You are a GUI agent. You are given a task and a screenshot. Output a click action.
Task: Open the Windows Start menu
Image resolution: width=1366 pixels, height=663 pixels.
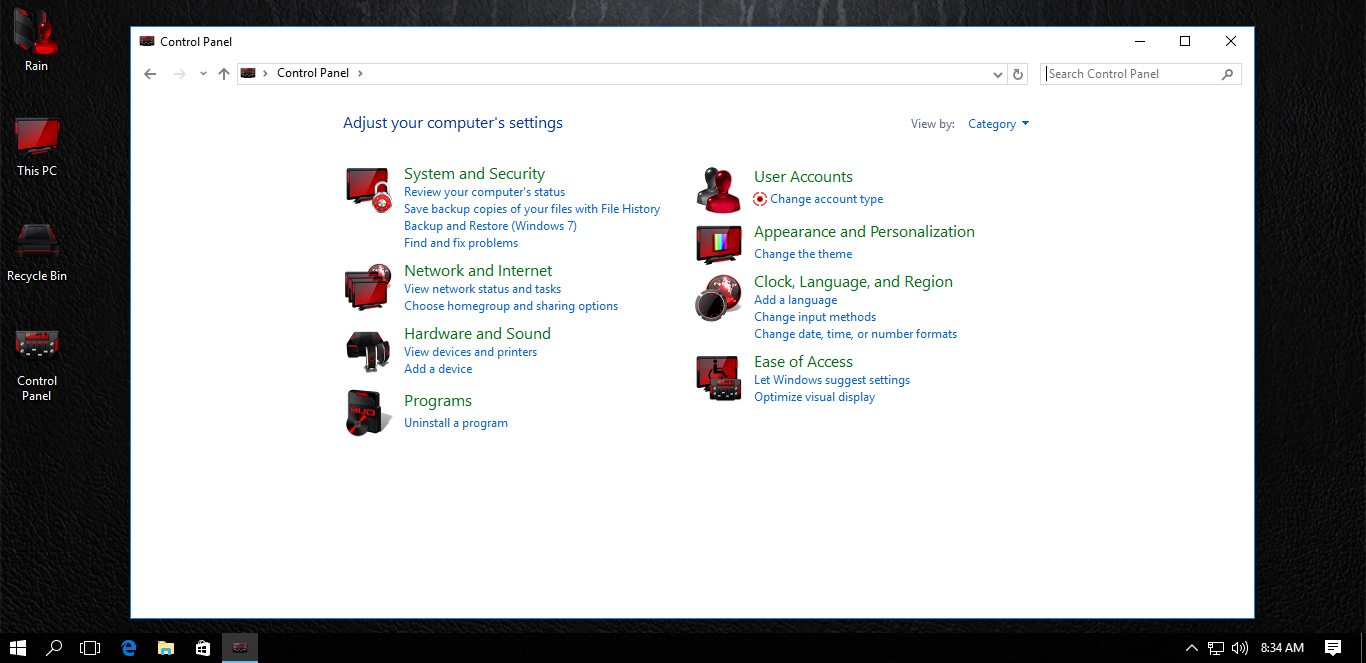[x=18, y=648]
